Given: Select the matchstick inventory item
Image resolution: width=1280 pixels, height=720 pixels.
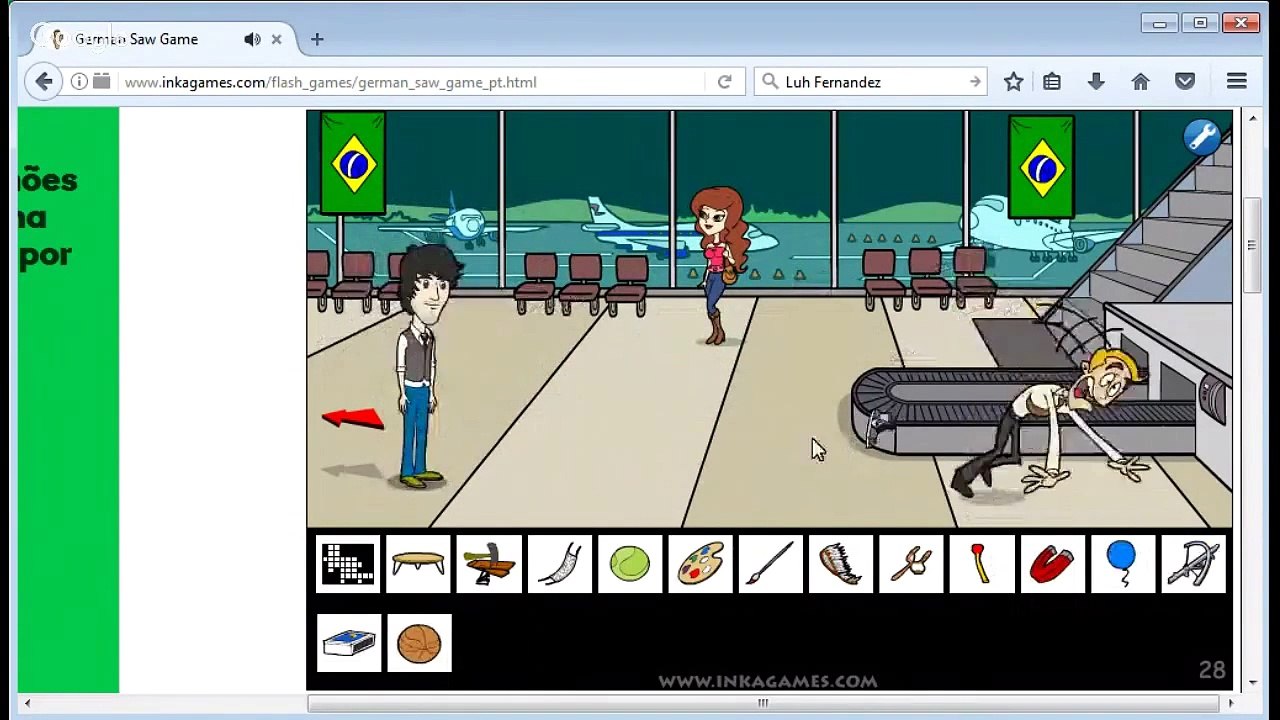Looking at the screenshot, I should (x=982, y=564).
